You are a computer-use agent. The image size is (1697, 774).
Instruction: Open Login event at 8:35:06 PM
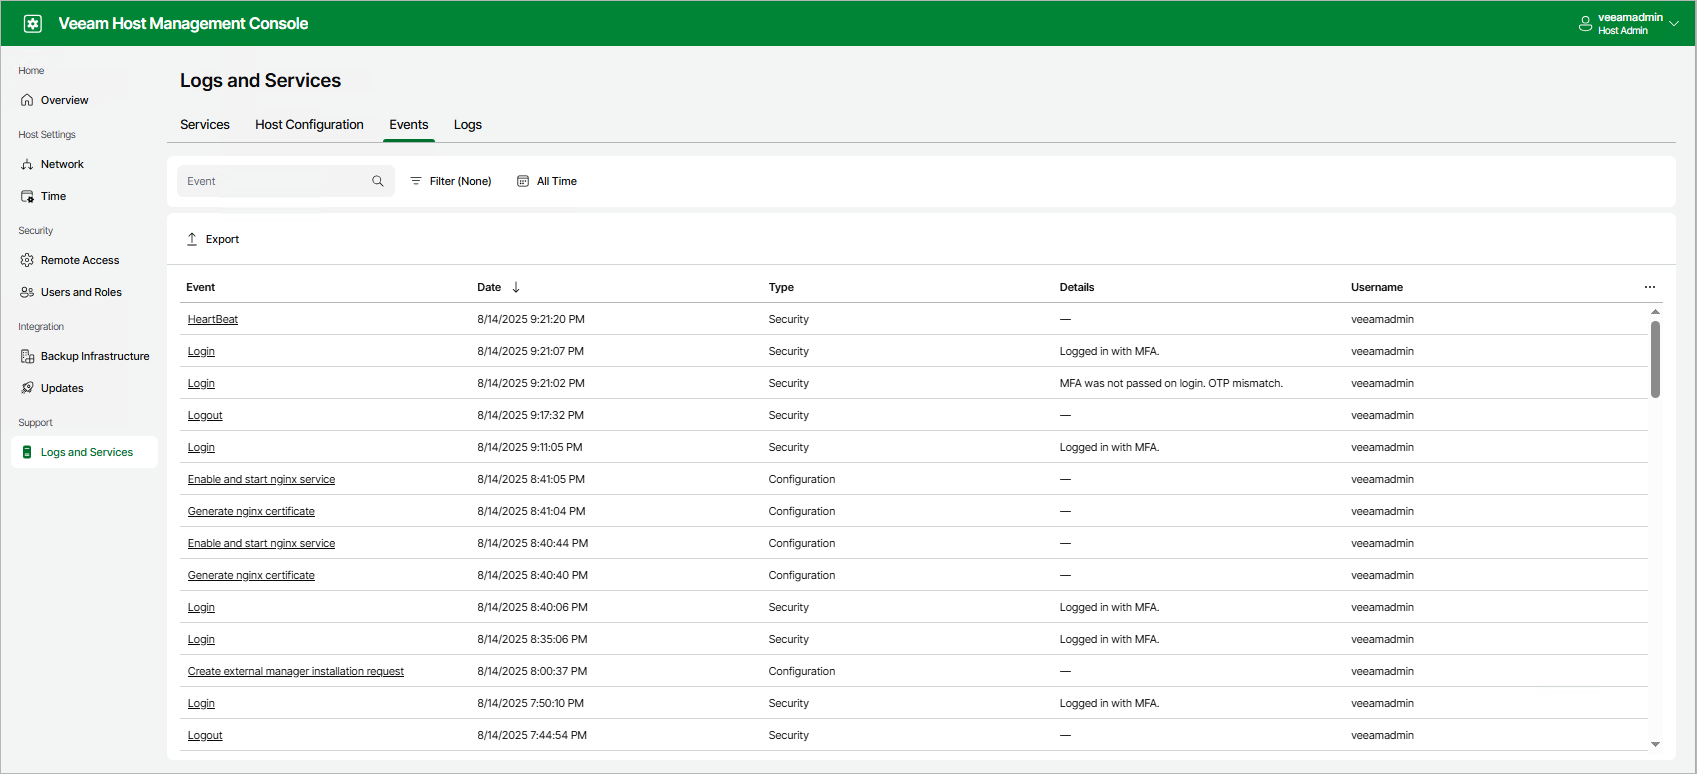tap(201, 639)
